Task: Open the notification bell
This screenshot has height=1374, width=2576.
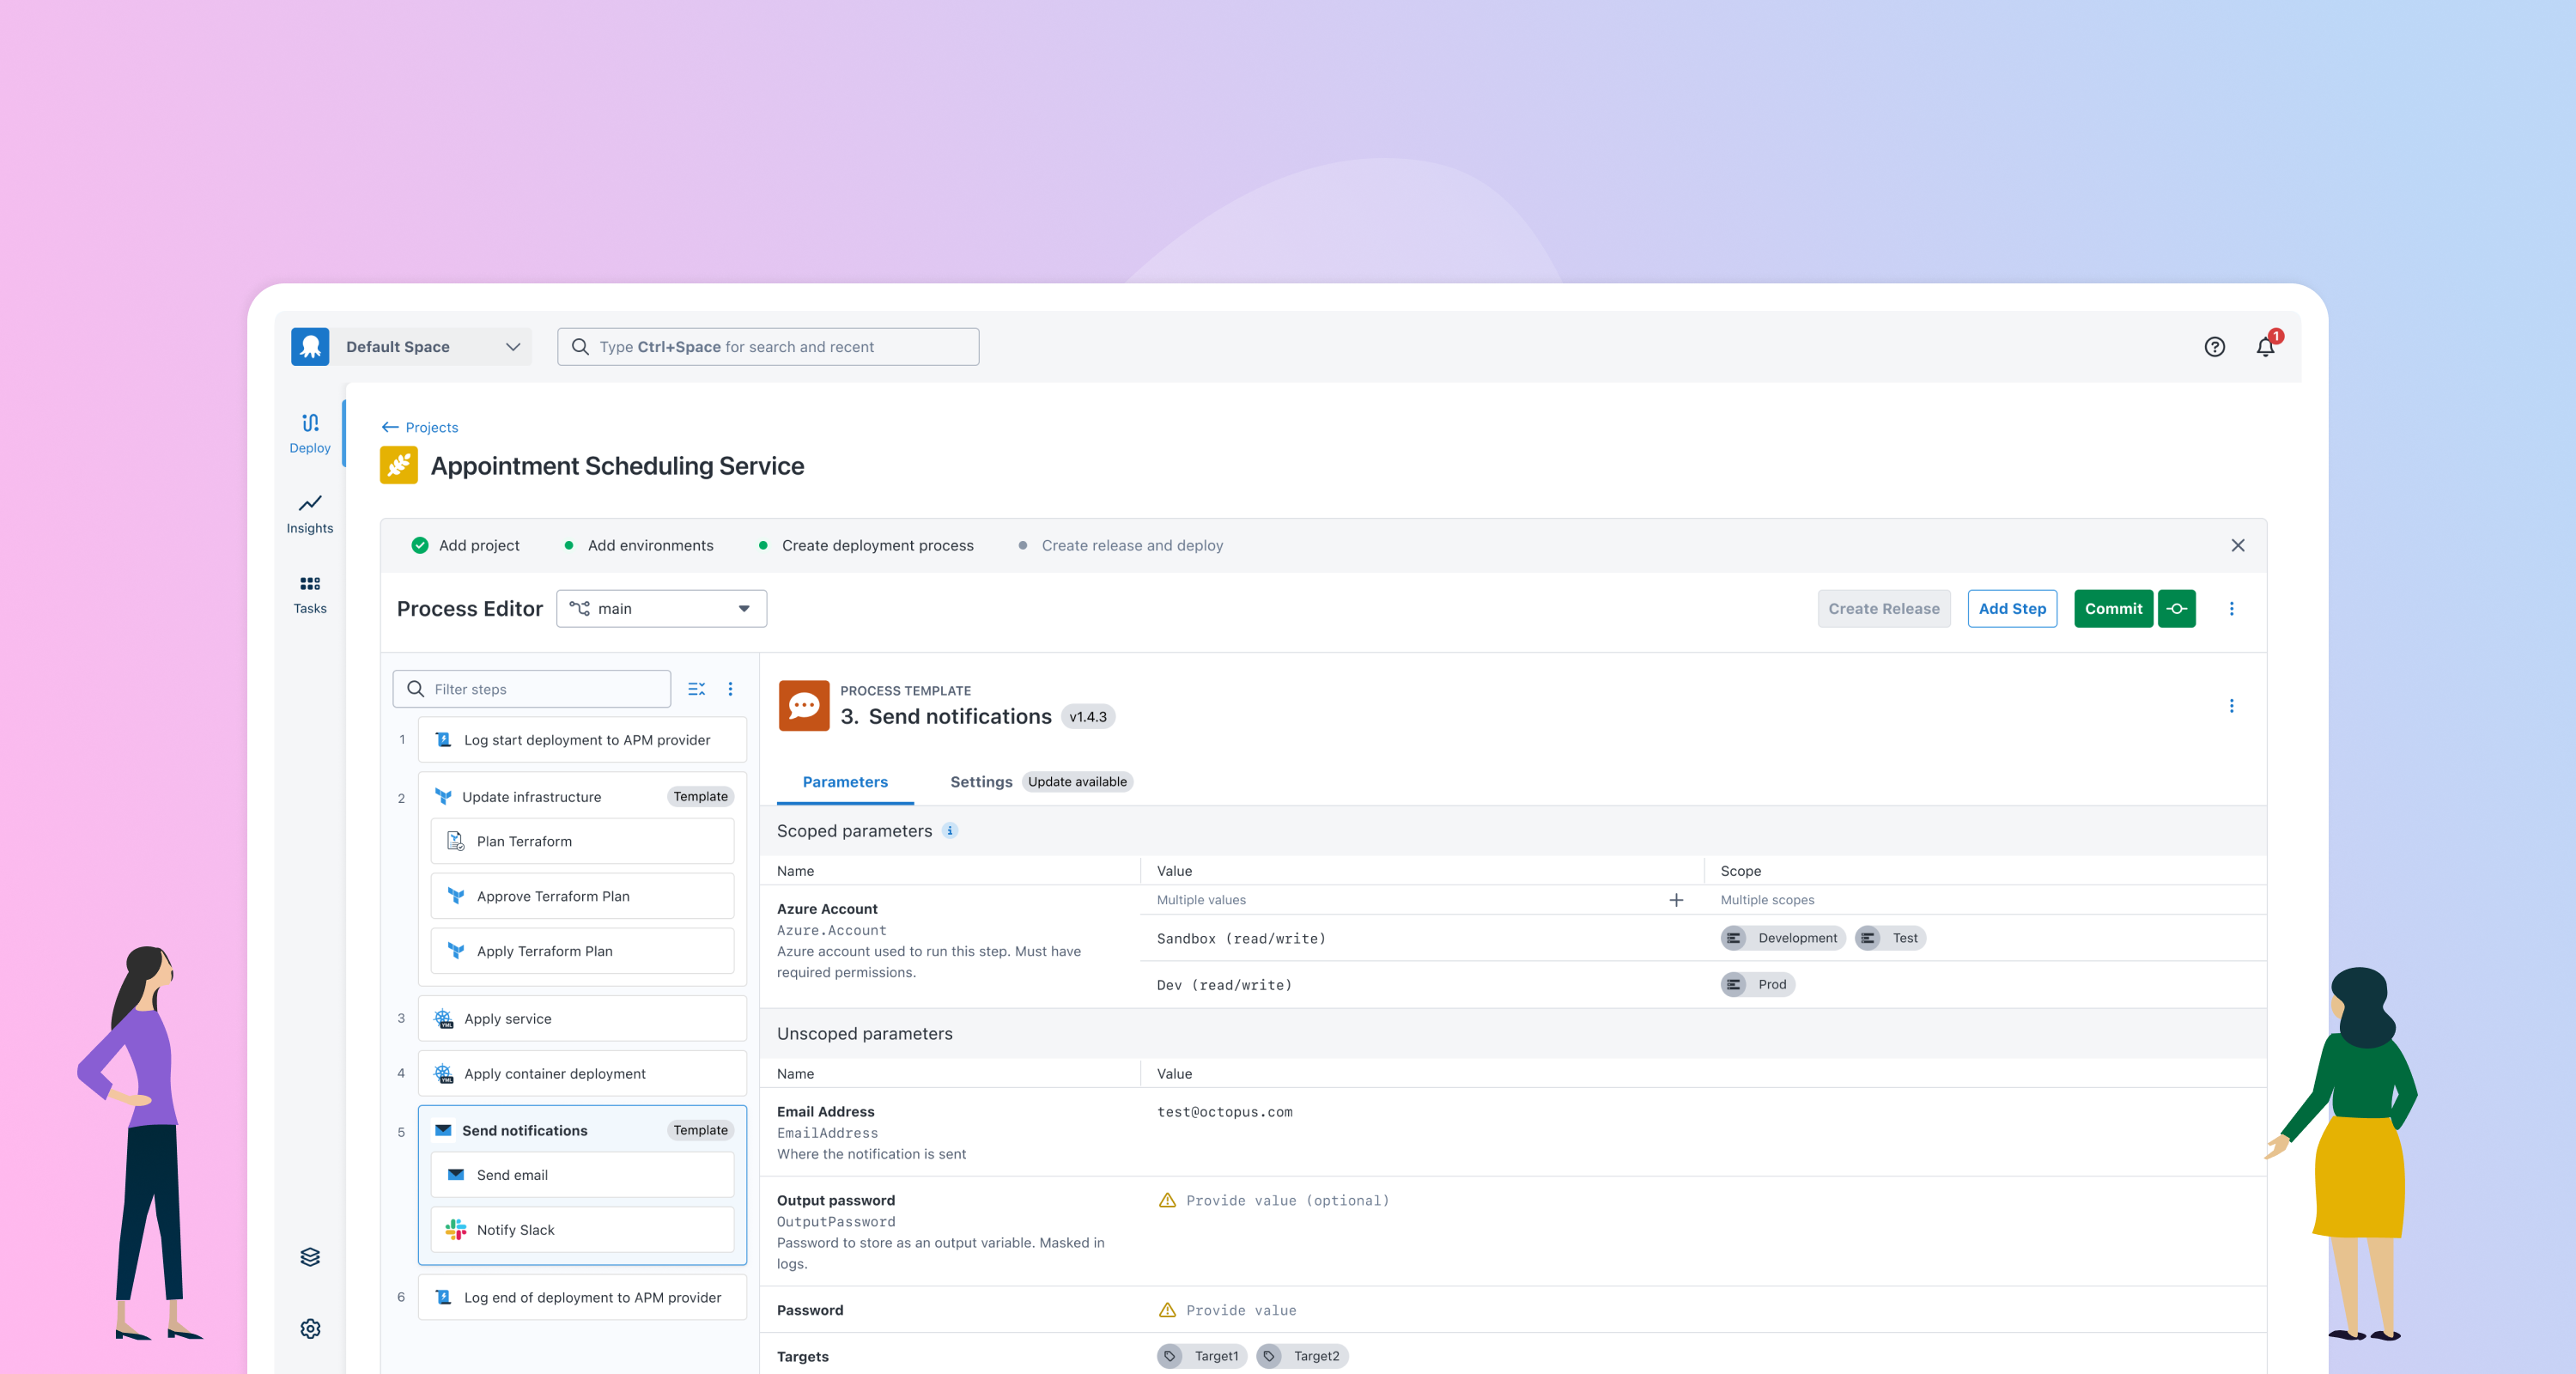Action: pyautogui.click(x=2265, y=346)
